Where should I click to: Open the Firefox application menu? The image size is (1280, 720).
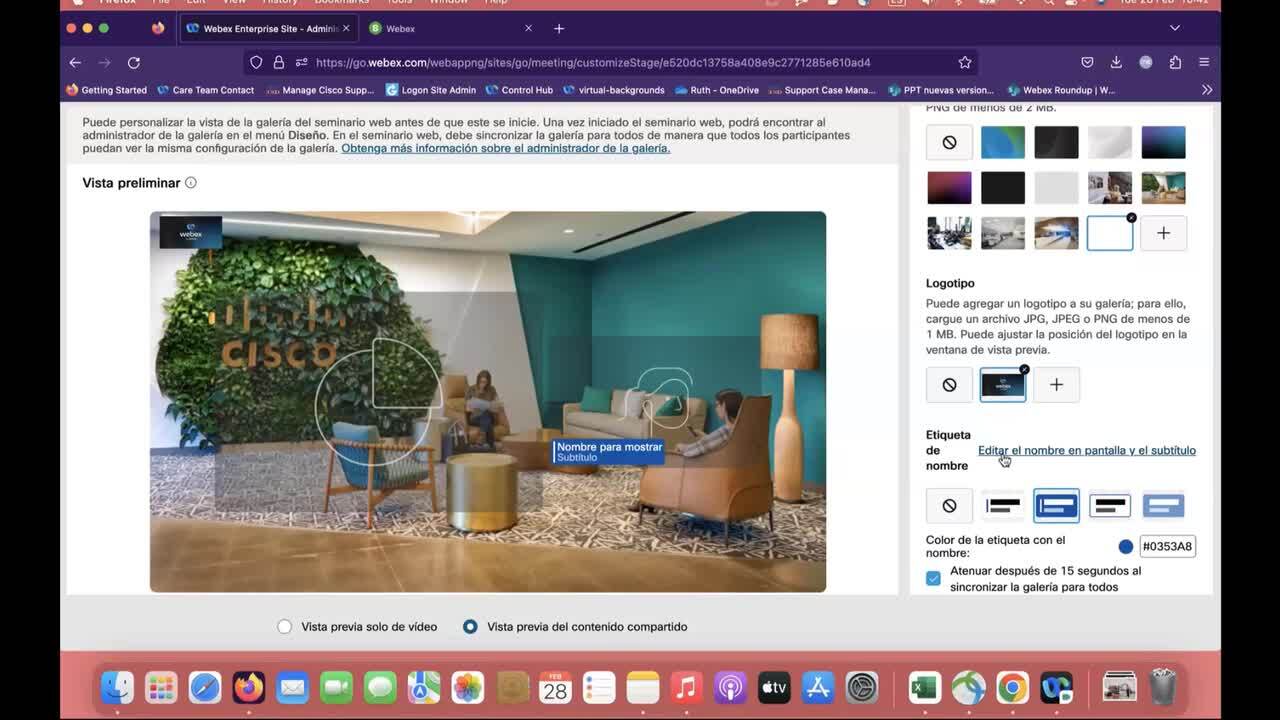[x=1204, y=62]
